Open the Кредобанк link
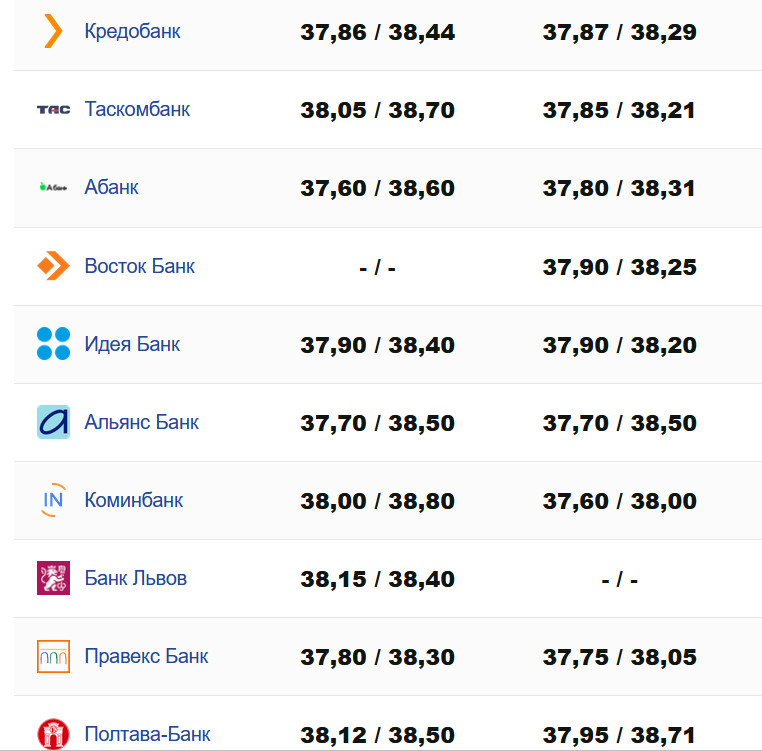The image size is (762, 751). (x=132, y=31)
